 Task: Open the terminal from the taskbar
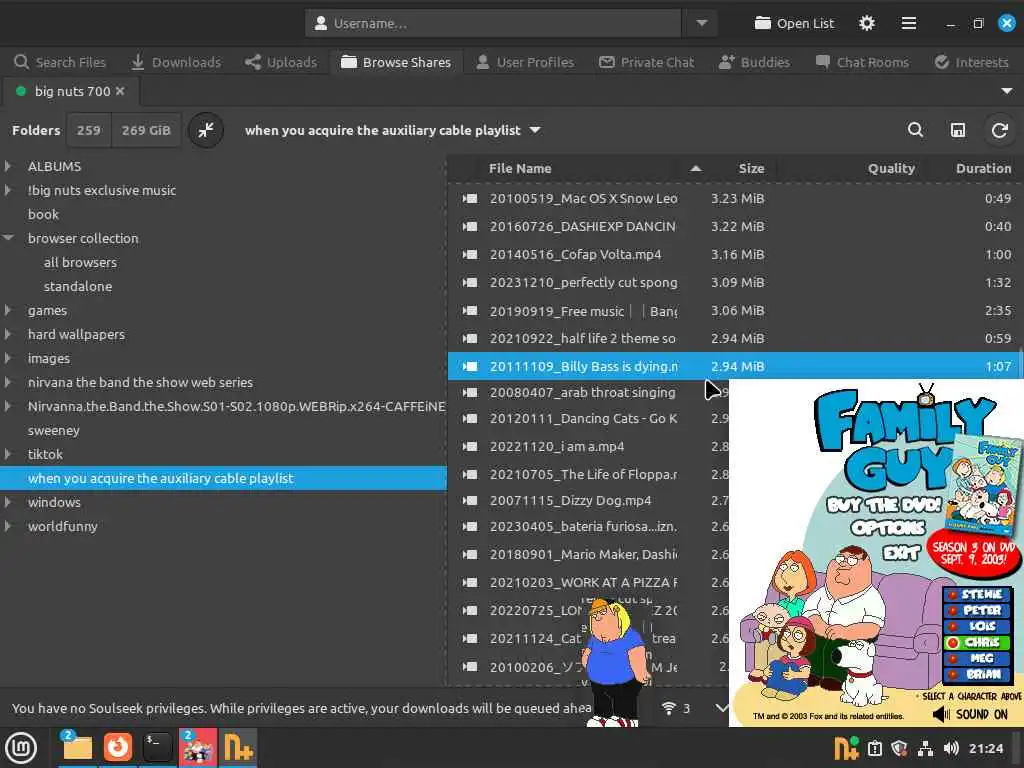click(157, 747)
